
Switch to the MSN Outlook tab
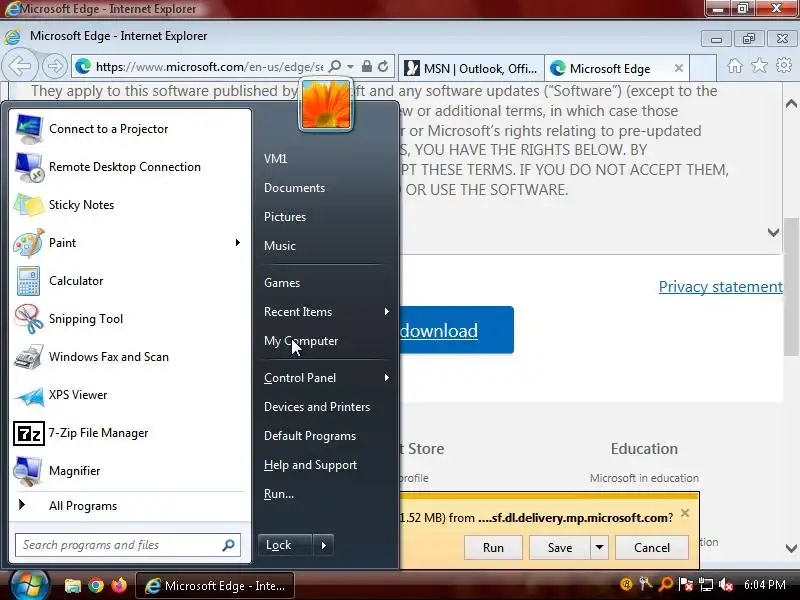click(x=471, y=68)
